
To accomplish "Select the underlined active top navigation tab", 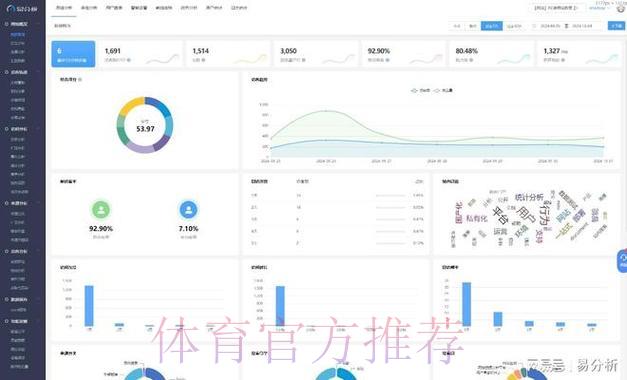I will pos(64,8).
